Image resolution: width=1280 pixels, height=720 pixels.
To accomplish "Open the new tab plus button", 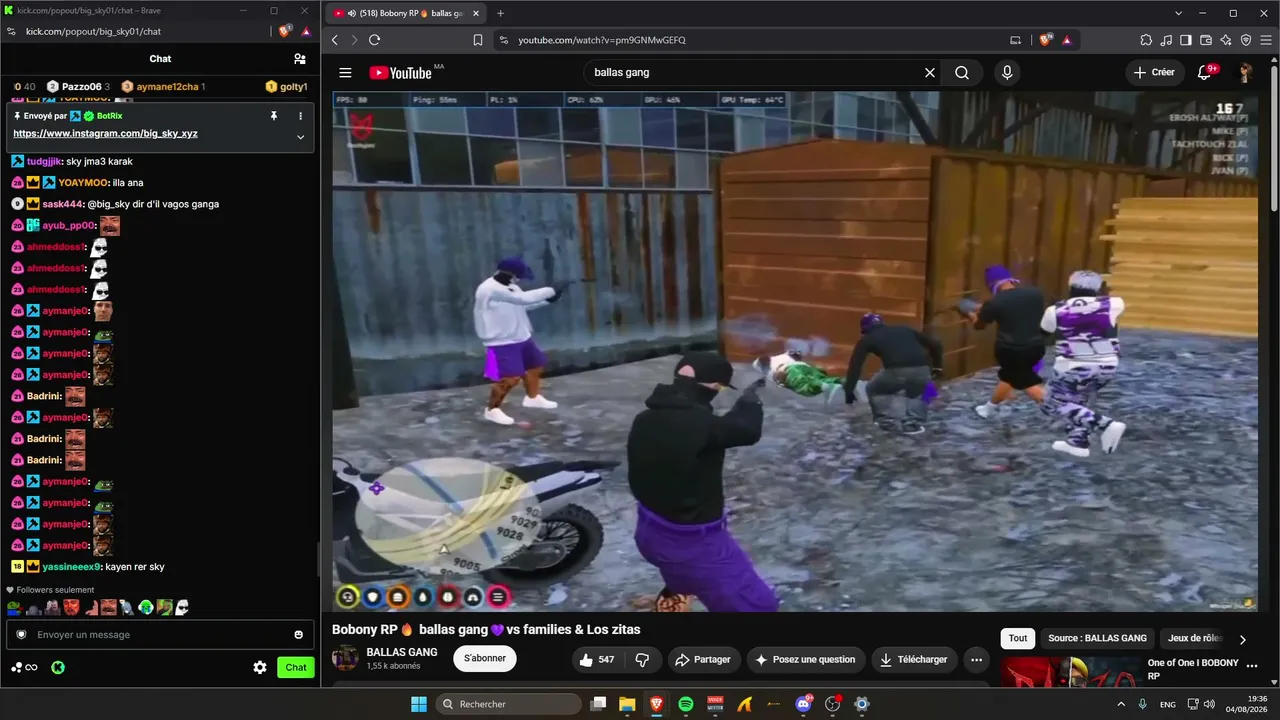I will (x=500, y=13).
